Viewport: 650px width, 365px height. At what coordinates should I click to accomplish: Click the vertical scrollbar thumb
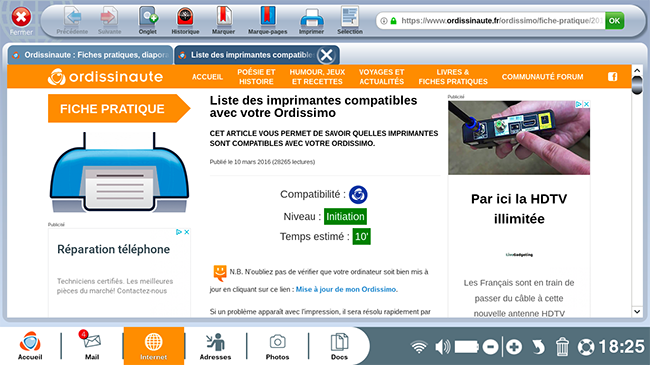click(x=637, y=86)
